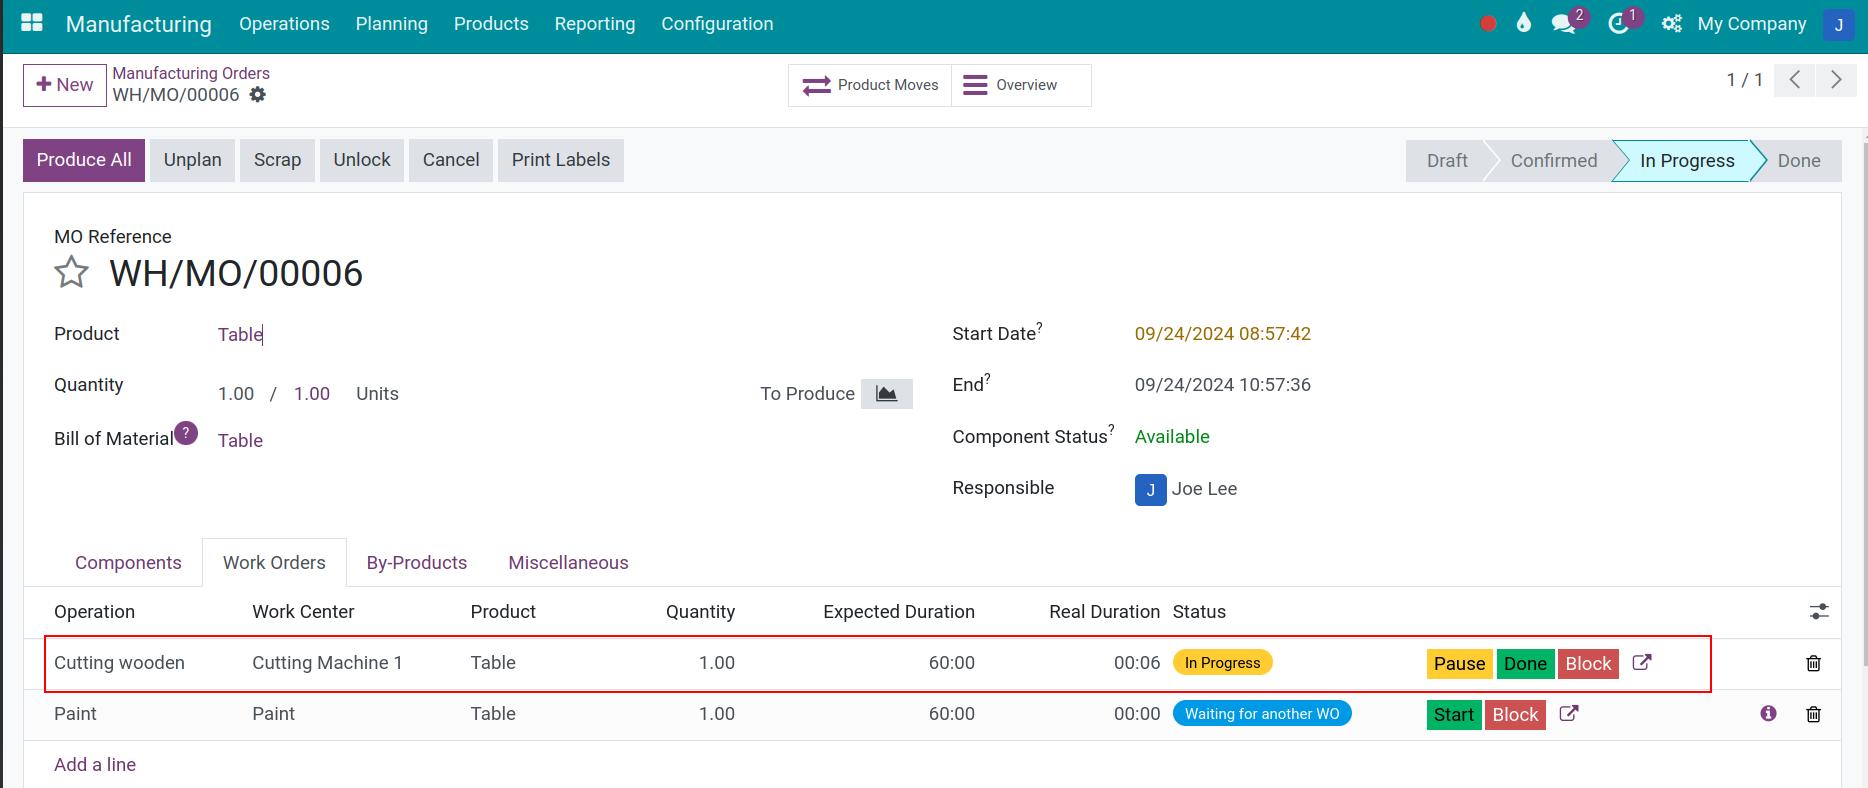Click the Scrap button

coord(277,160)
